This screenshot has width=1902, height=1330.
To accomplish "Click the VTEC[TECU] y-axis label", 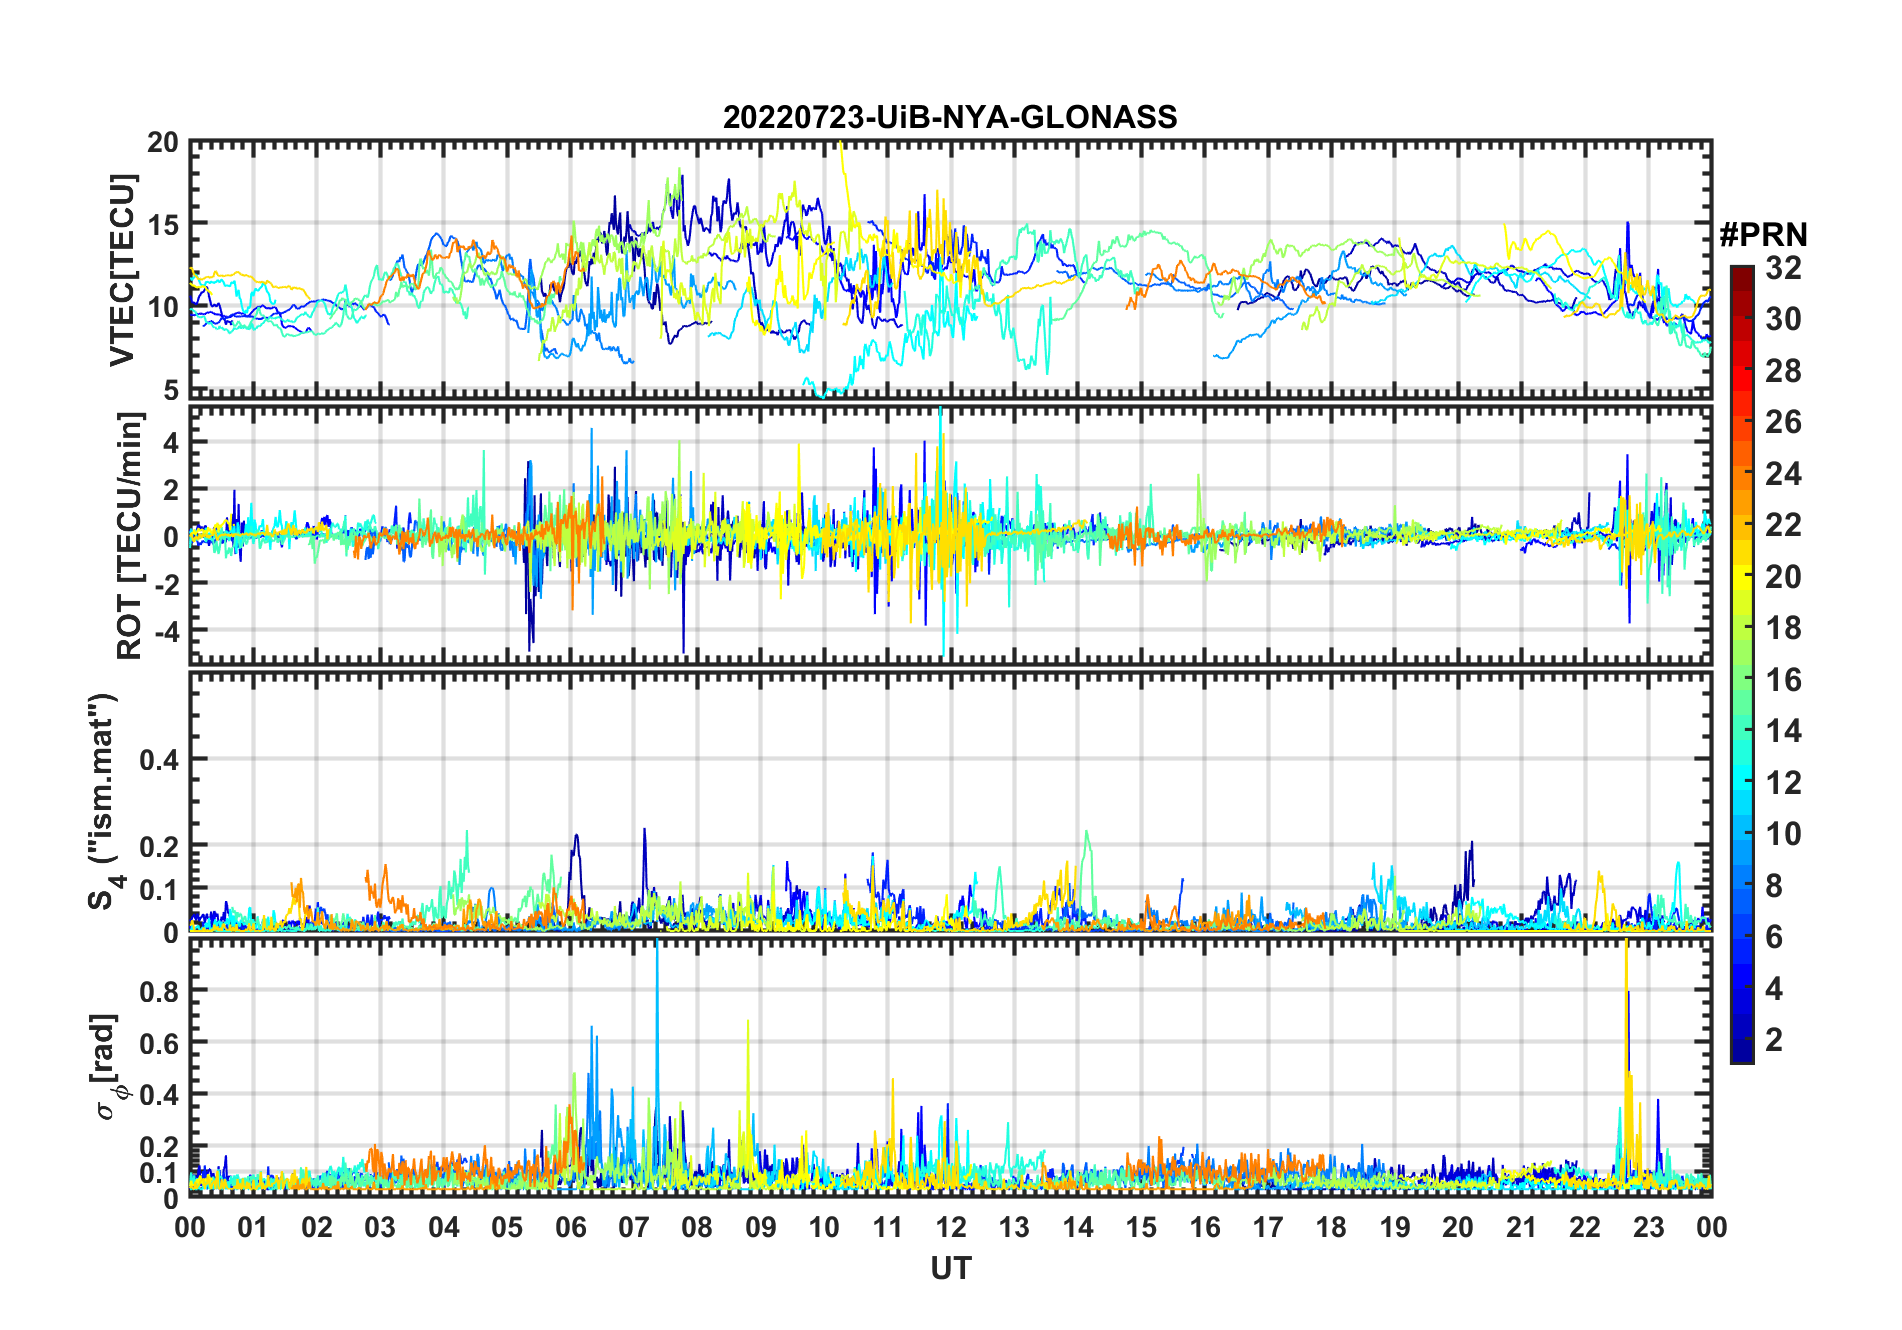I will pyautogui.click(x=123, y=271).
